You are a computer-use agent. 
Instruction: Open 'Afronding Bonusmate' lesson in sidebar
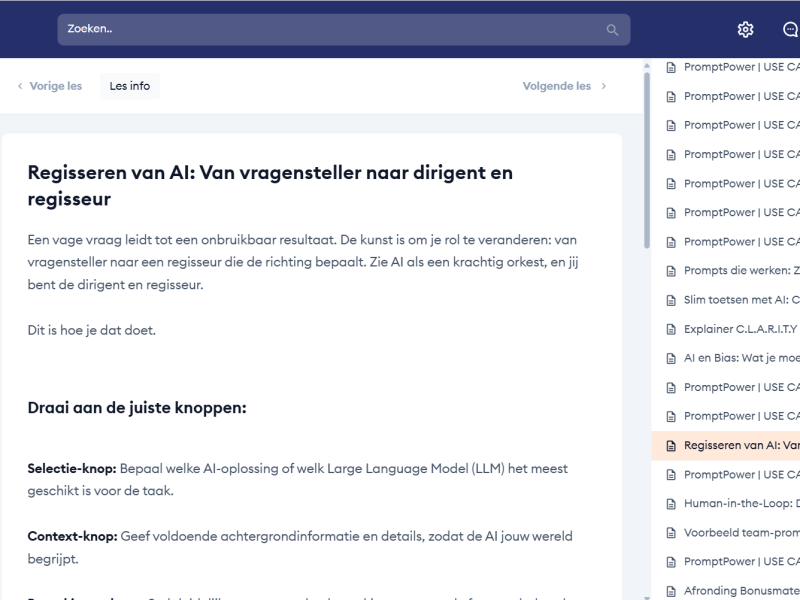click(740, 591)
